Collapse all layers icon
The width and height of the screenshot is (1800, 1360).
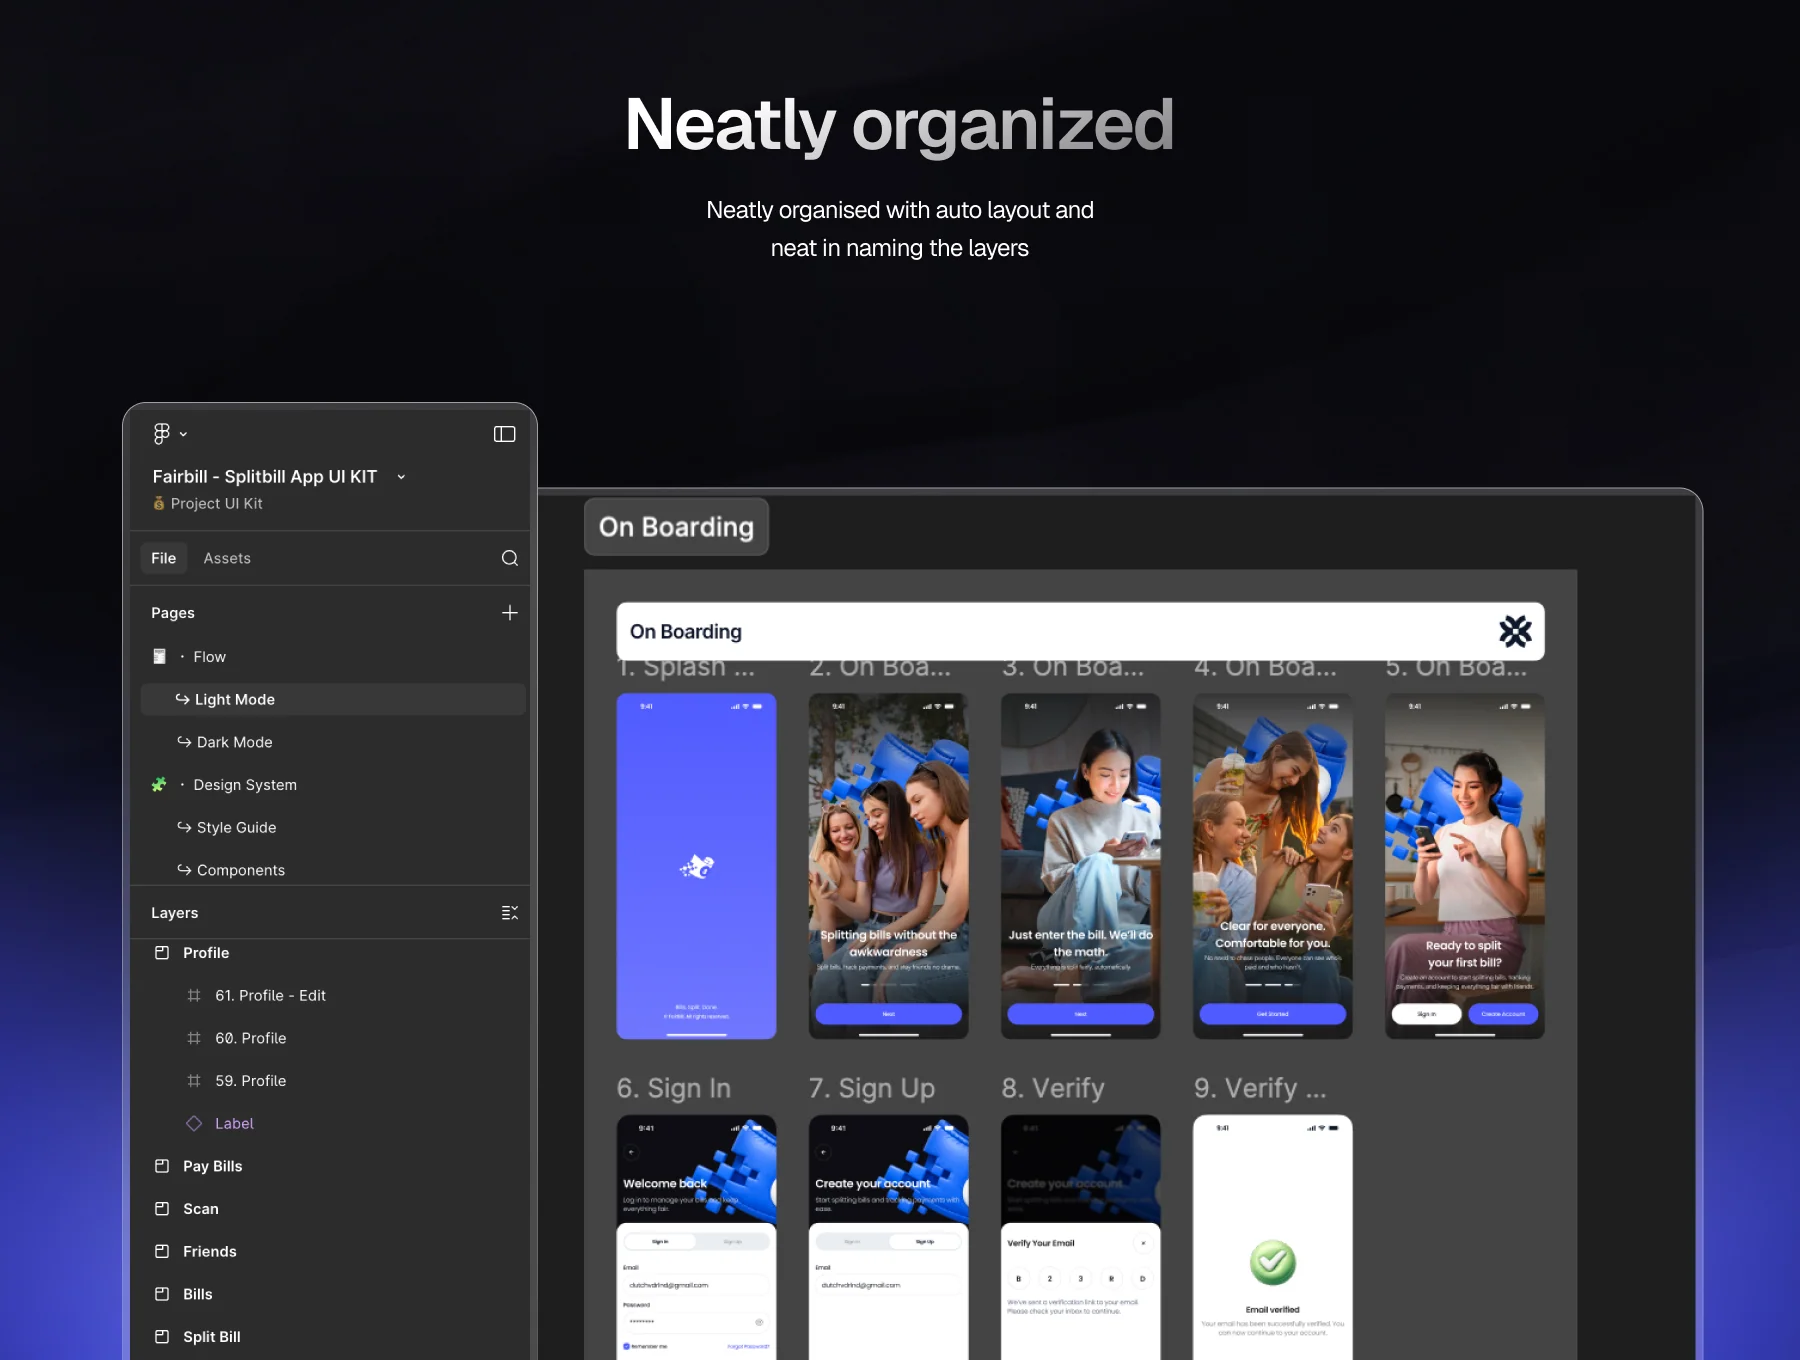pos(509,913)
